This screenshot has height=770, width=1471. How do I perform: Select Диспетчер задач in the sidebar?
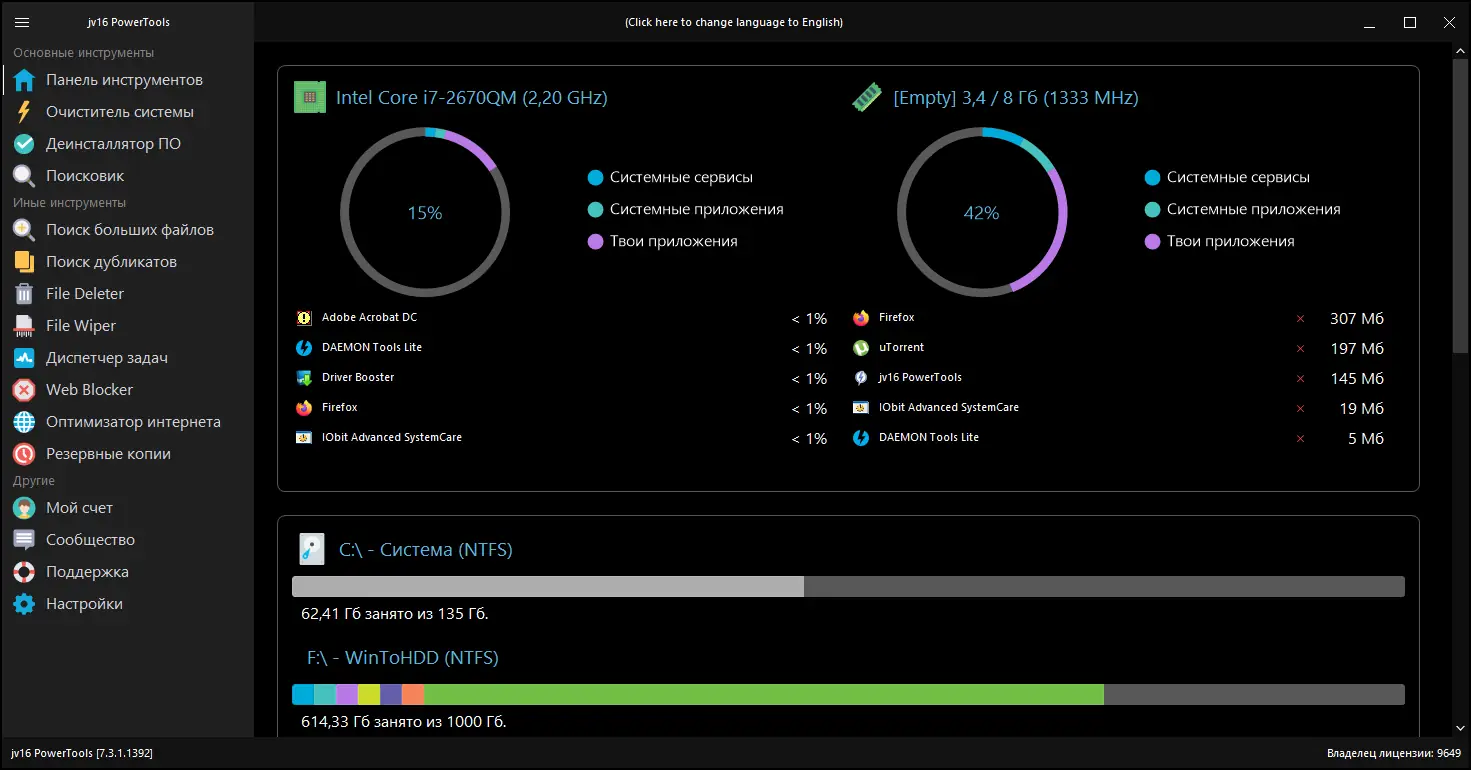point(128,358)
